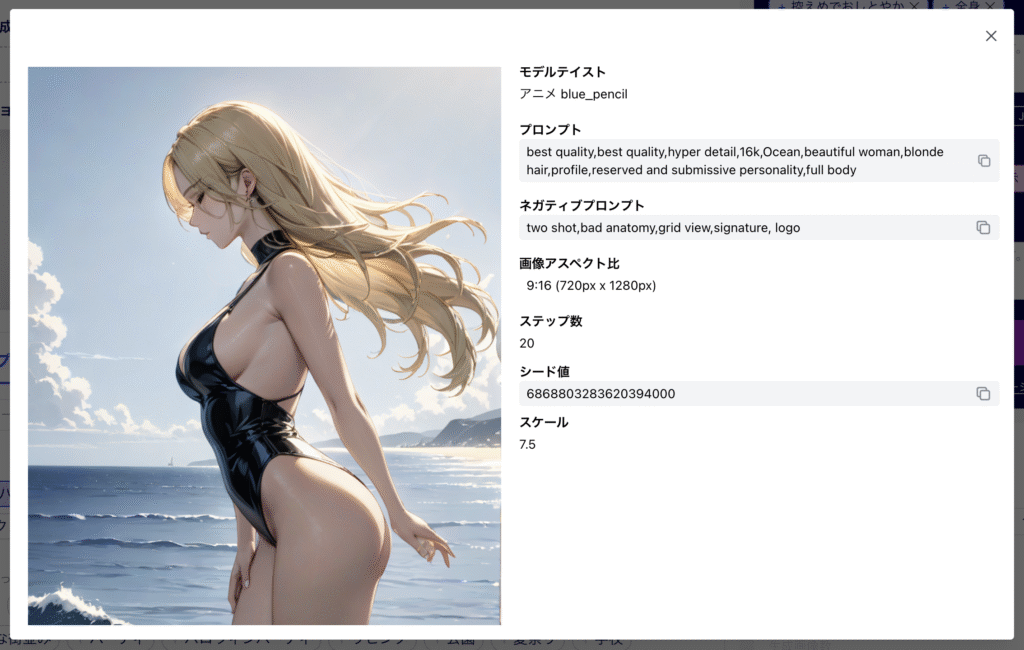Close the image details dialog
The height and width of the screenshot is (650, 1024).
click(x=991, y=36)
